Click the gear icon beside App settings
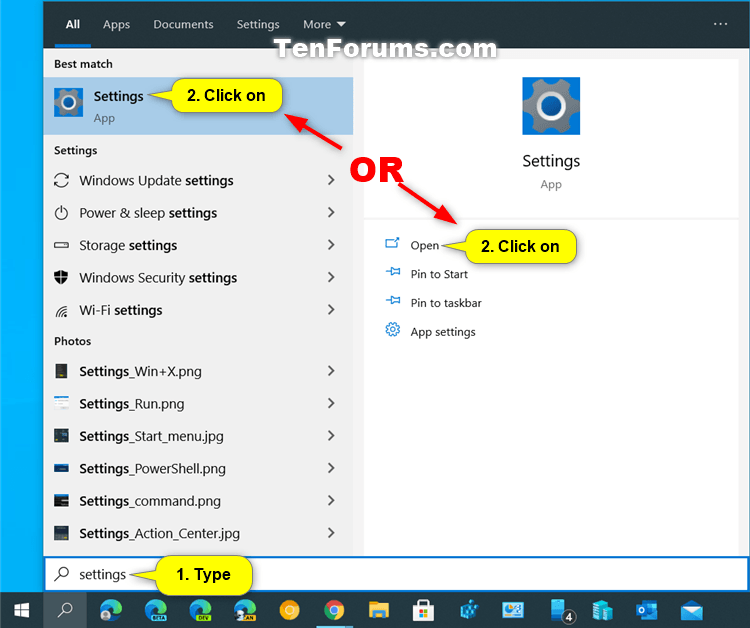 pyautogui.click(x=393, y=330)
